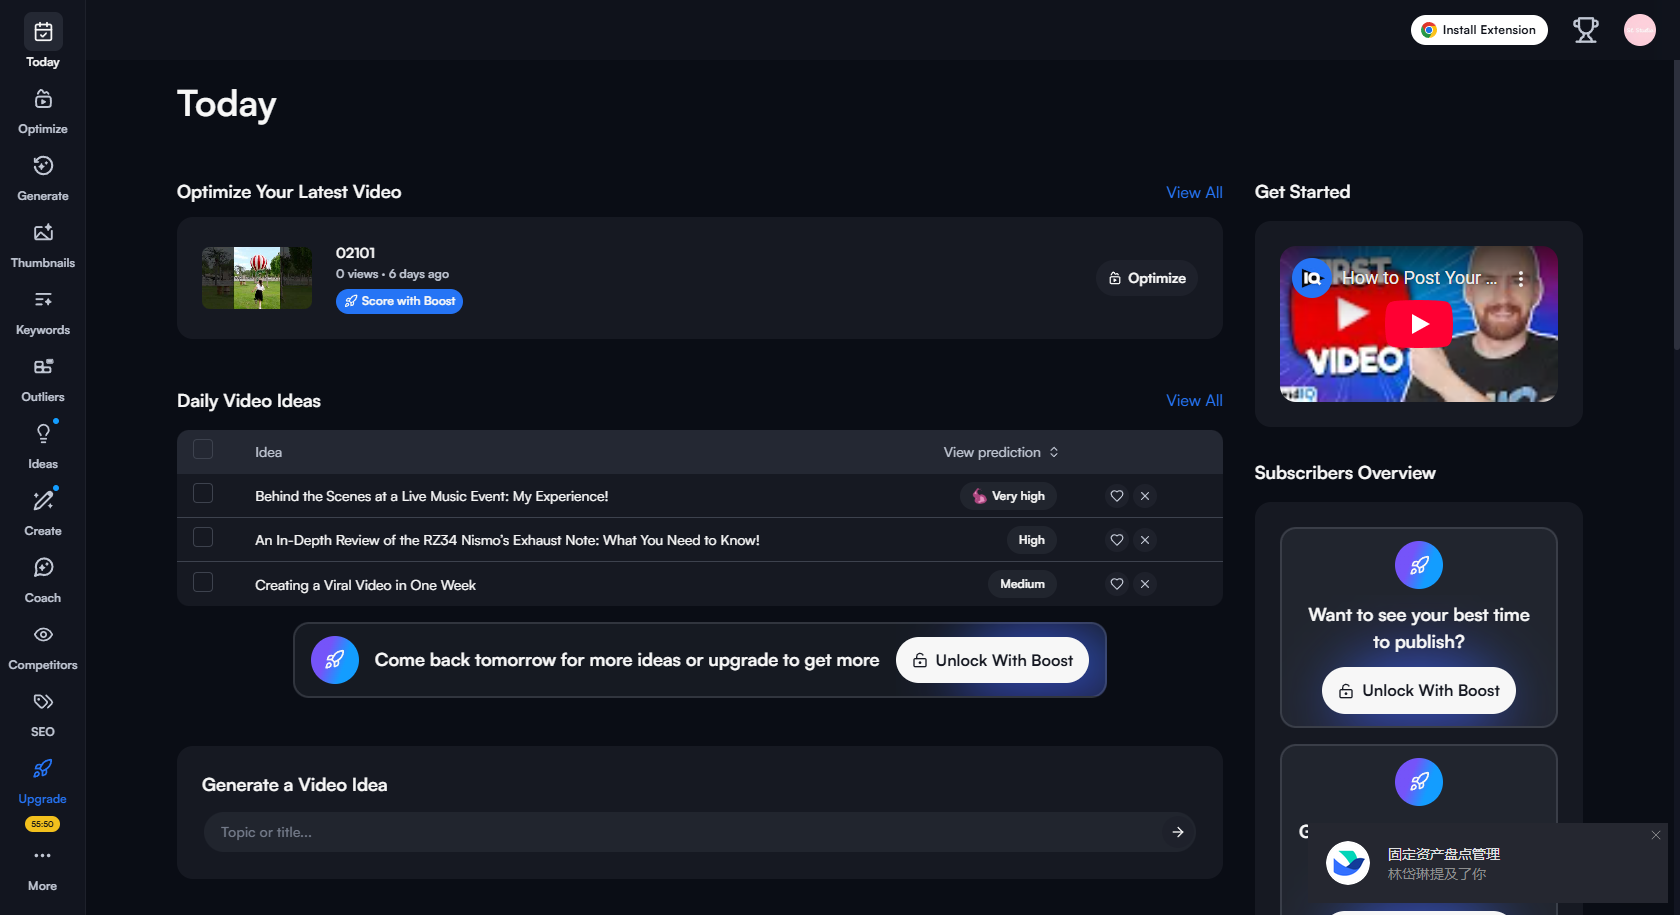Open the Outliers section

tap(43, 379)
